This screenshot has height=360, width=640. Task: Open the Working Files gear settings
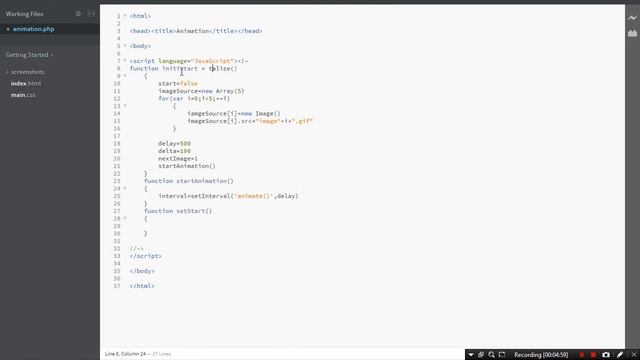[x=78, y=13]
